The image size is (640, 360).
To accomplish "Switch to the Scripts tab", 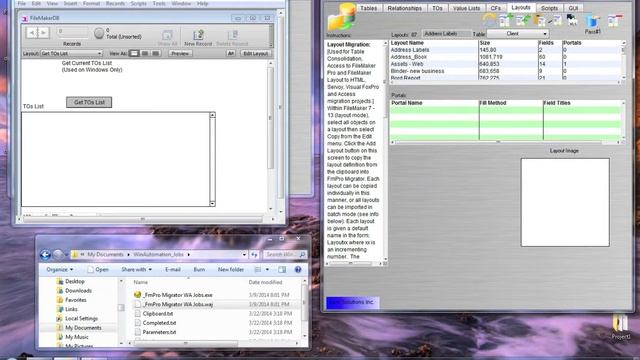I will coord(549,8).
